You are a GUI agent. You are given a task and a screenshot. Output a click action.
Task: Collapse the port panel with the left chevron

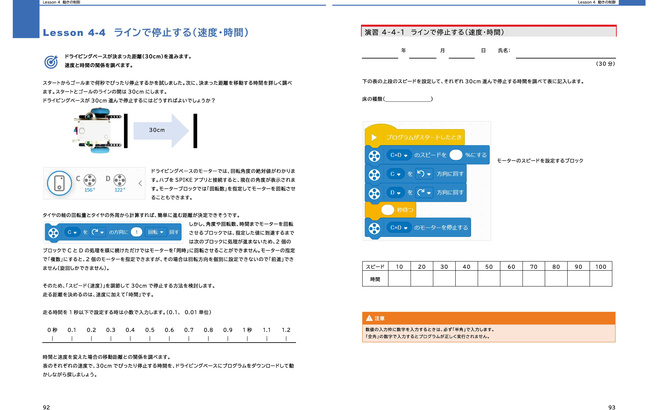(138, 182)
